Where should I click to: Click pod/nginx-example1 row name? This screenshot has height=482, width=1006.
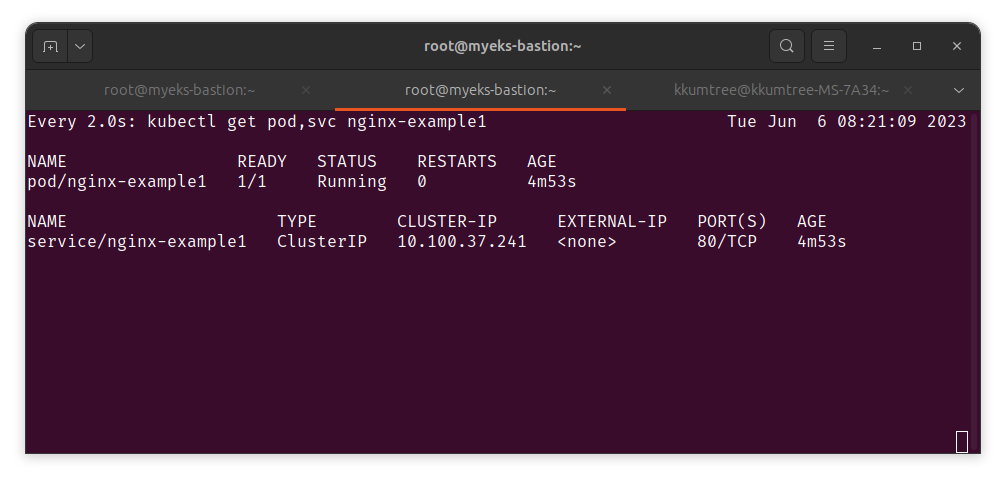point(117,182)
